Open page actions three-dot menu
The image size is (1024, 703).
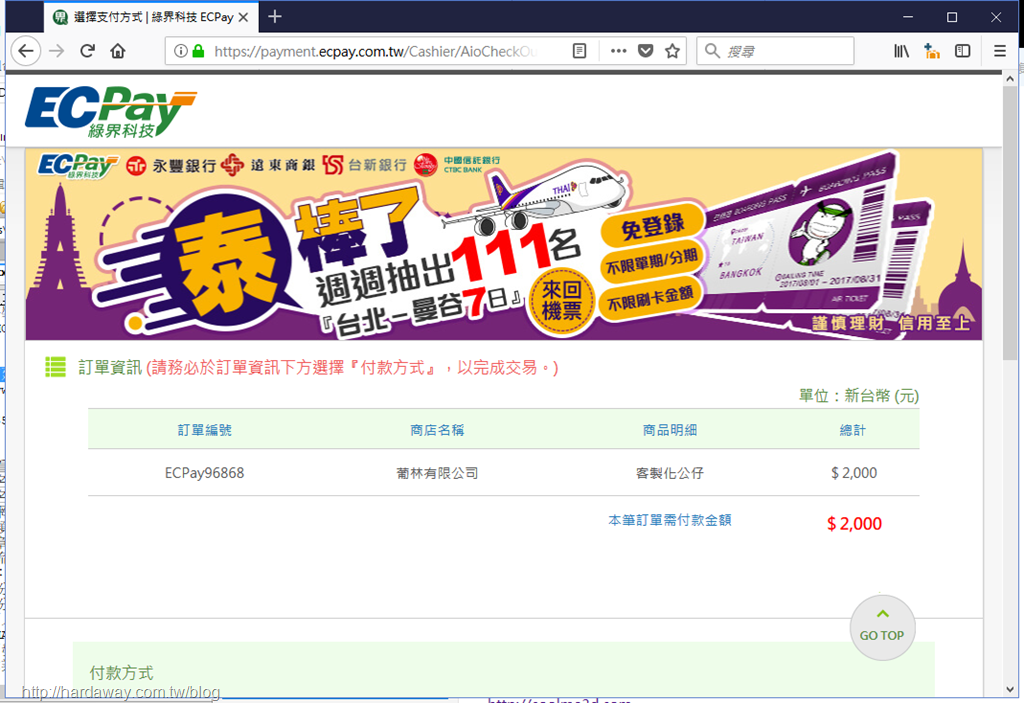click(x=618, y=51)
